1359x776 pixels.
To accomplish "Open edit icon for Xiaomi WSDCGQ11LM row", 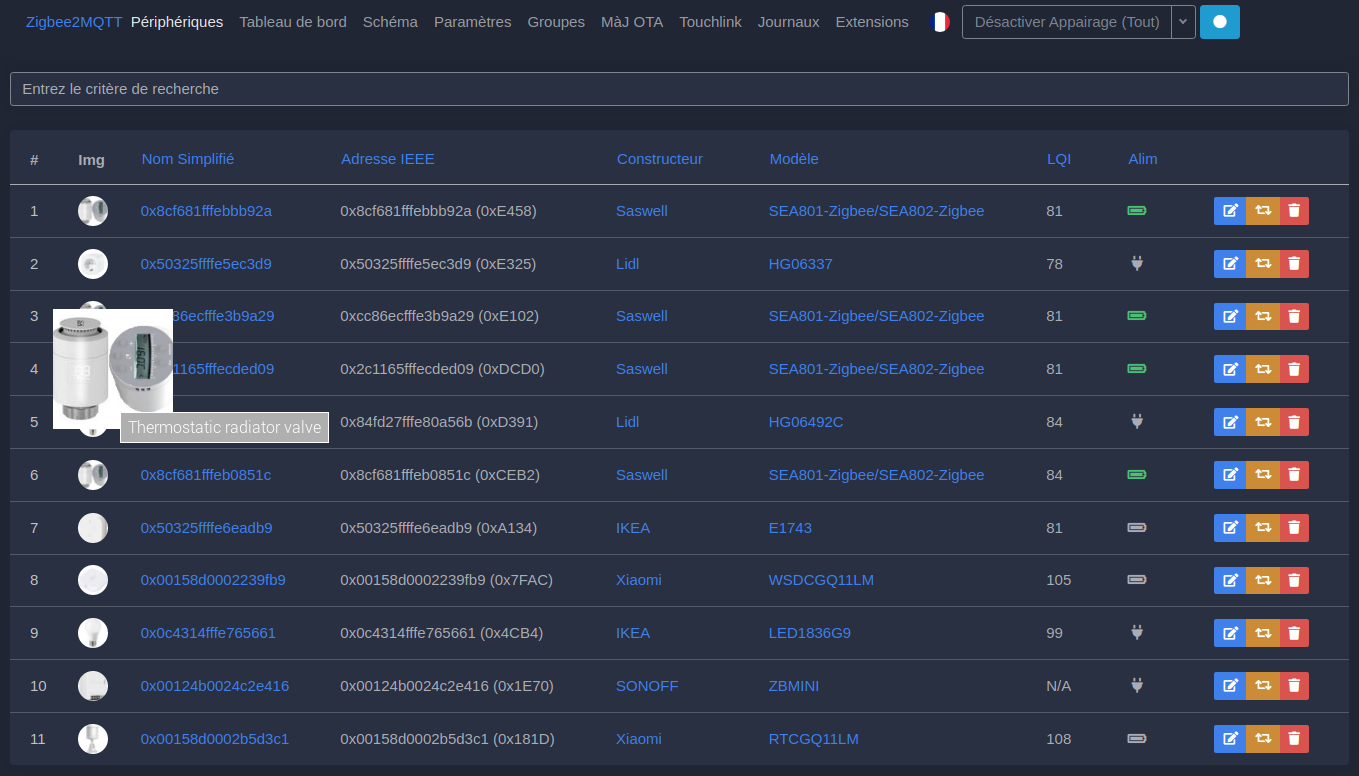I will (1229, 580).
